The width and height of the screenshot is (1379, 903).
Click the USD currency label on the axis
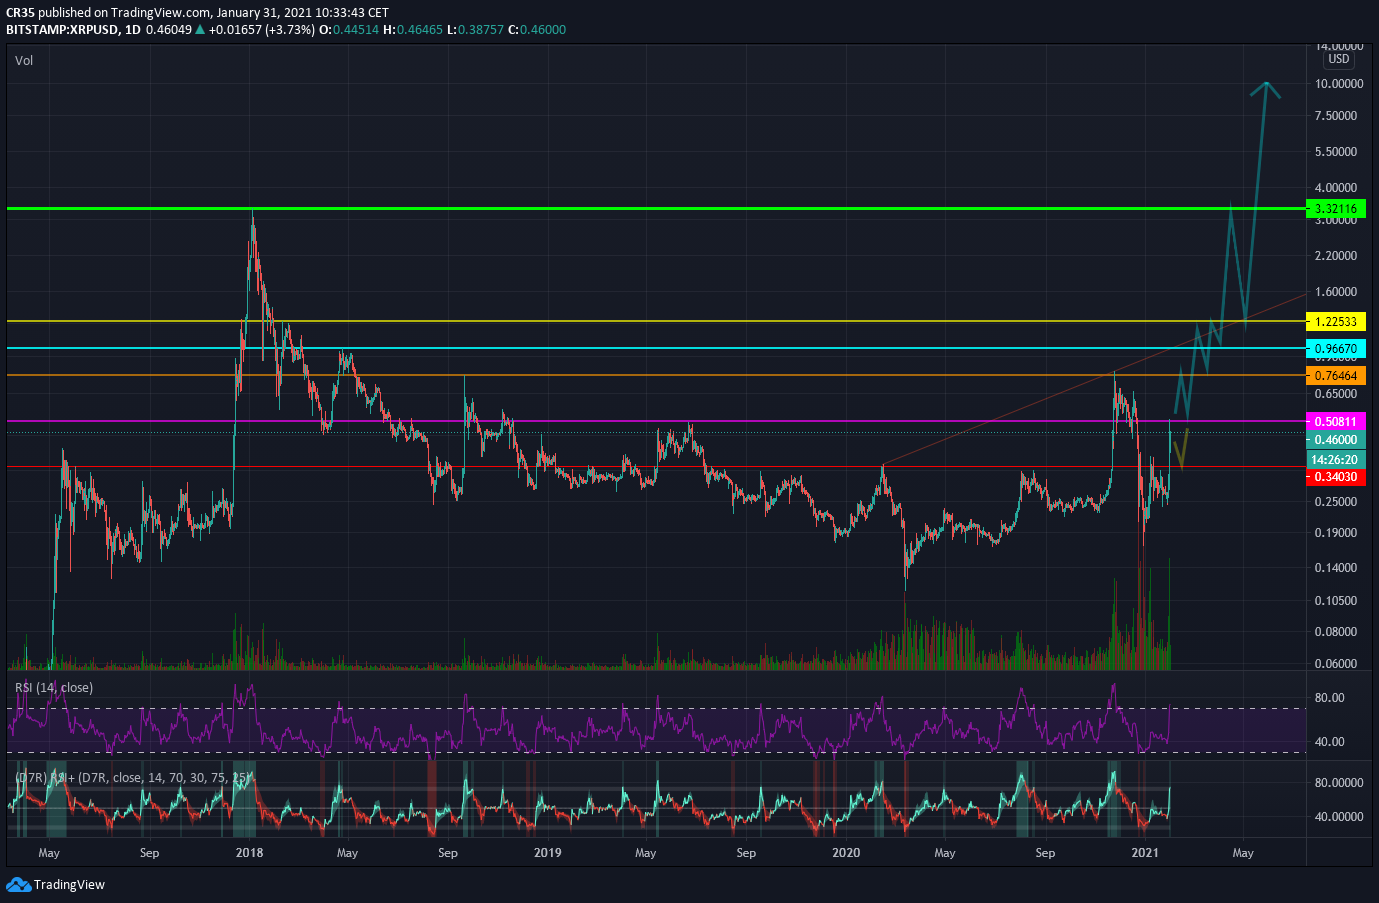[x=1339, y=59]
